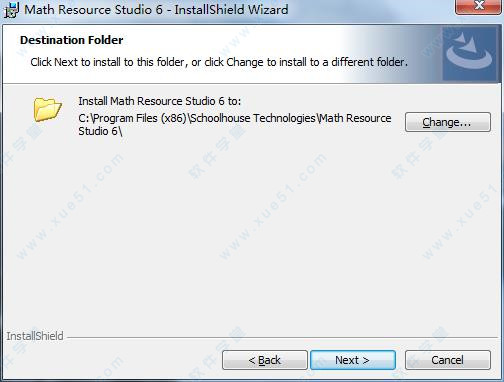
Task: Continue the installation with Next
Action: point(353,360)
